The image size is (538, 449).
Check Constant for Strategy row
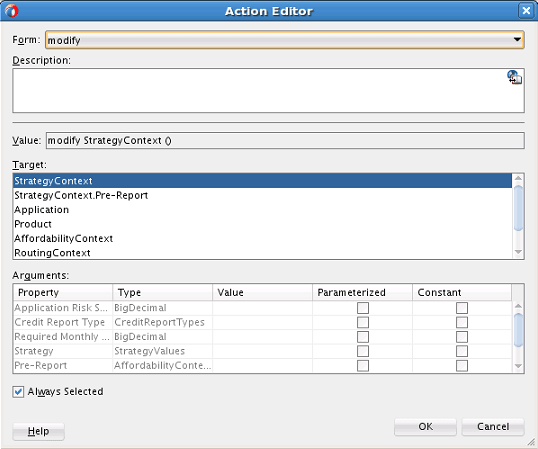click(462, 351)
